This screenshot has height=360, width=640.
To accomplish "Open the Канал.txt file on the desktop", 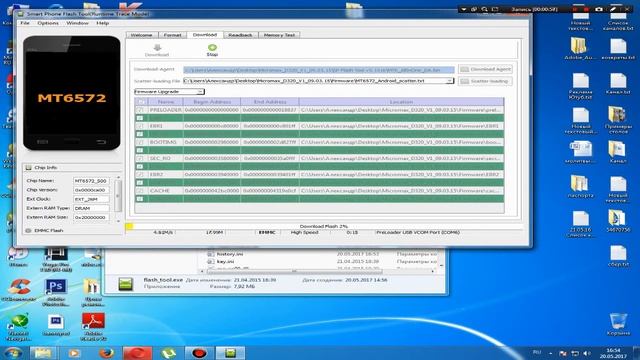I will (x=618, y=84).
